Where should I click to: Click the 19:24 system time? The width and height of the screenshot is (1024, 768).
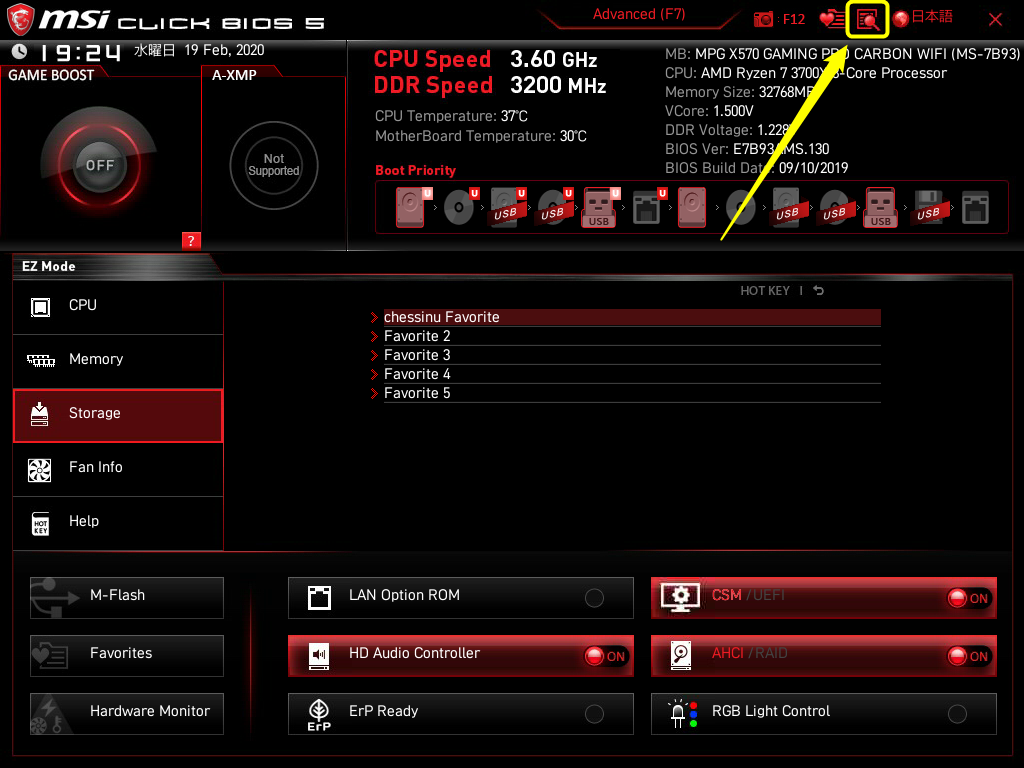(x=80, y=52)
